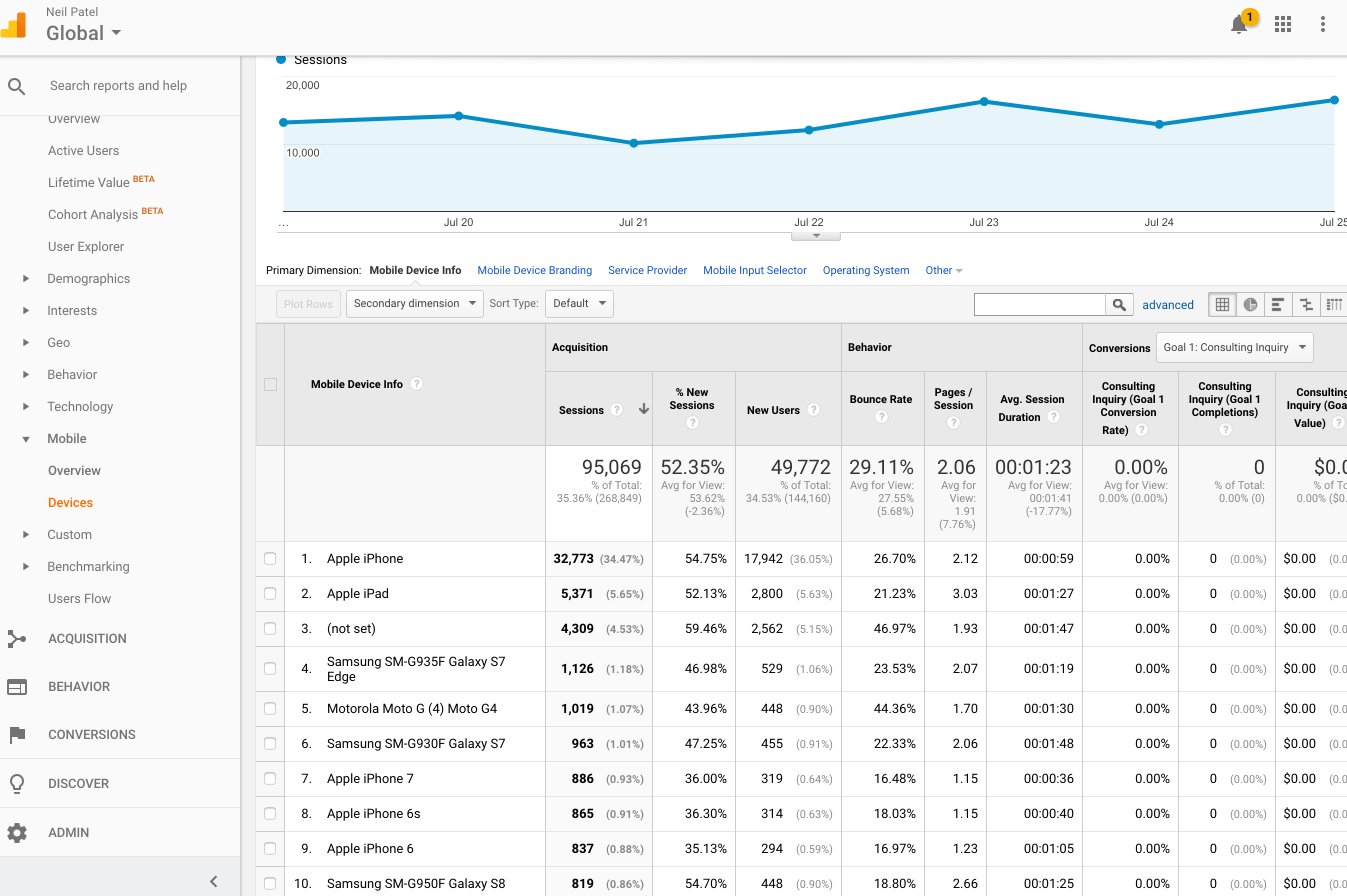
Task: Open Mobile Overview in the sidebar
Action: pos(74,471)
